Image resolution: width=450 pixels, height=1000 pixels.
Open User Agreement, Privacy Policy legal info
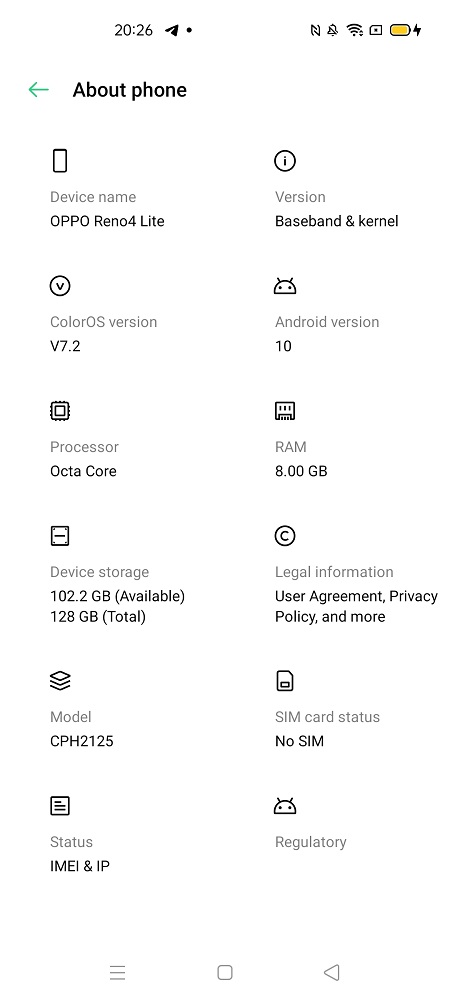[356, 607]
